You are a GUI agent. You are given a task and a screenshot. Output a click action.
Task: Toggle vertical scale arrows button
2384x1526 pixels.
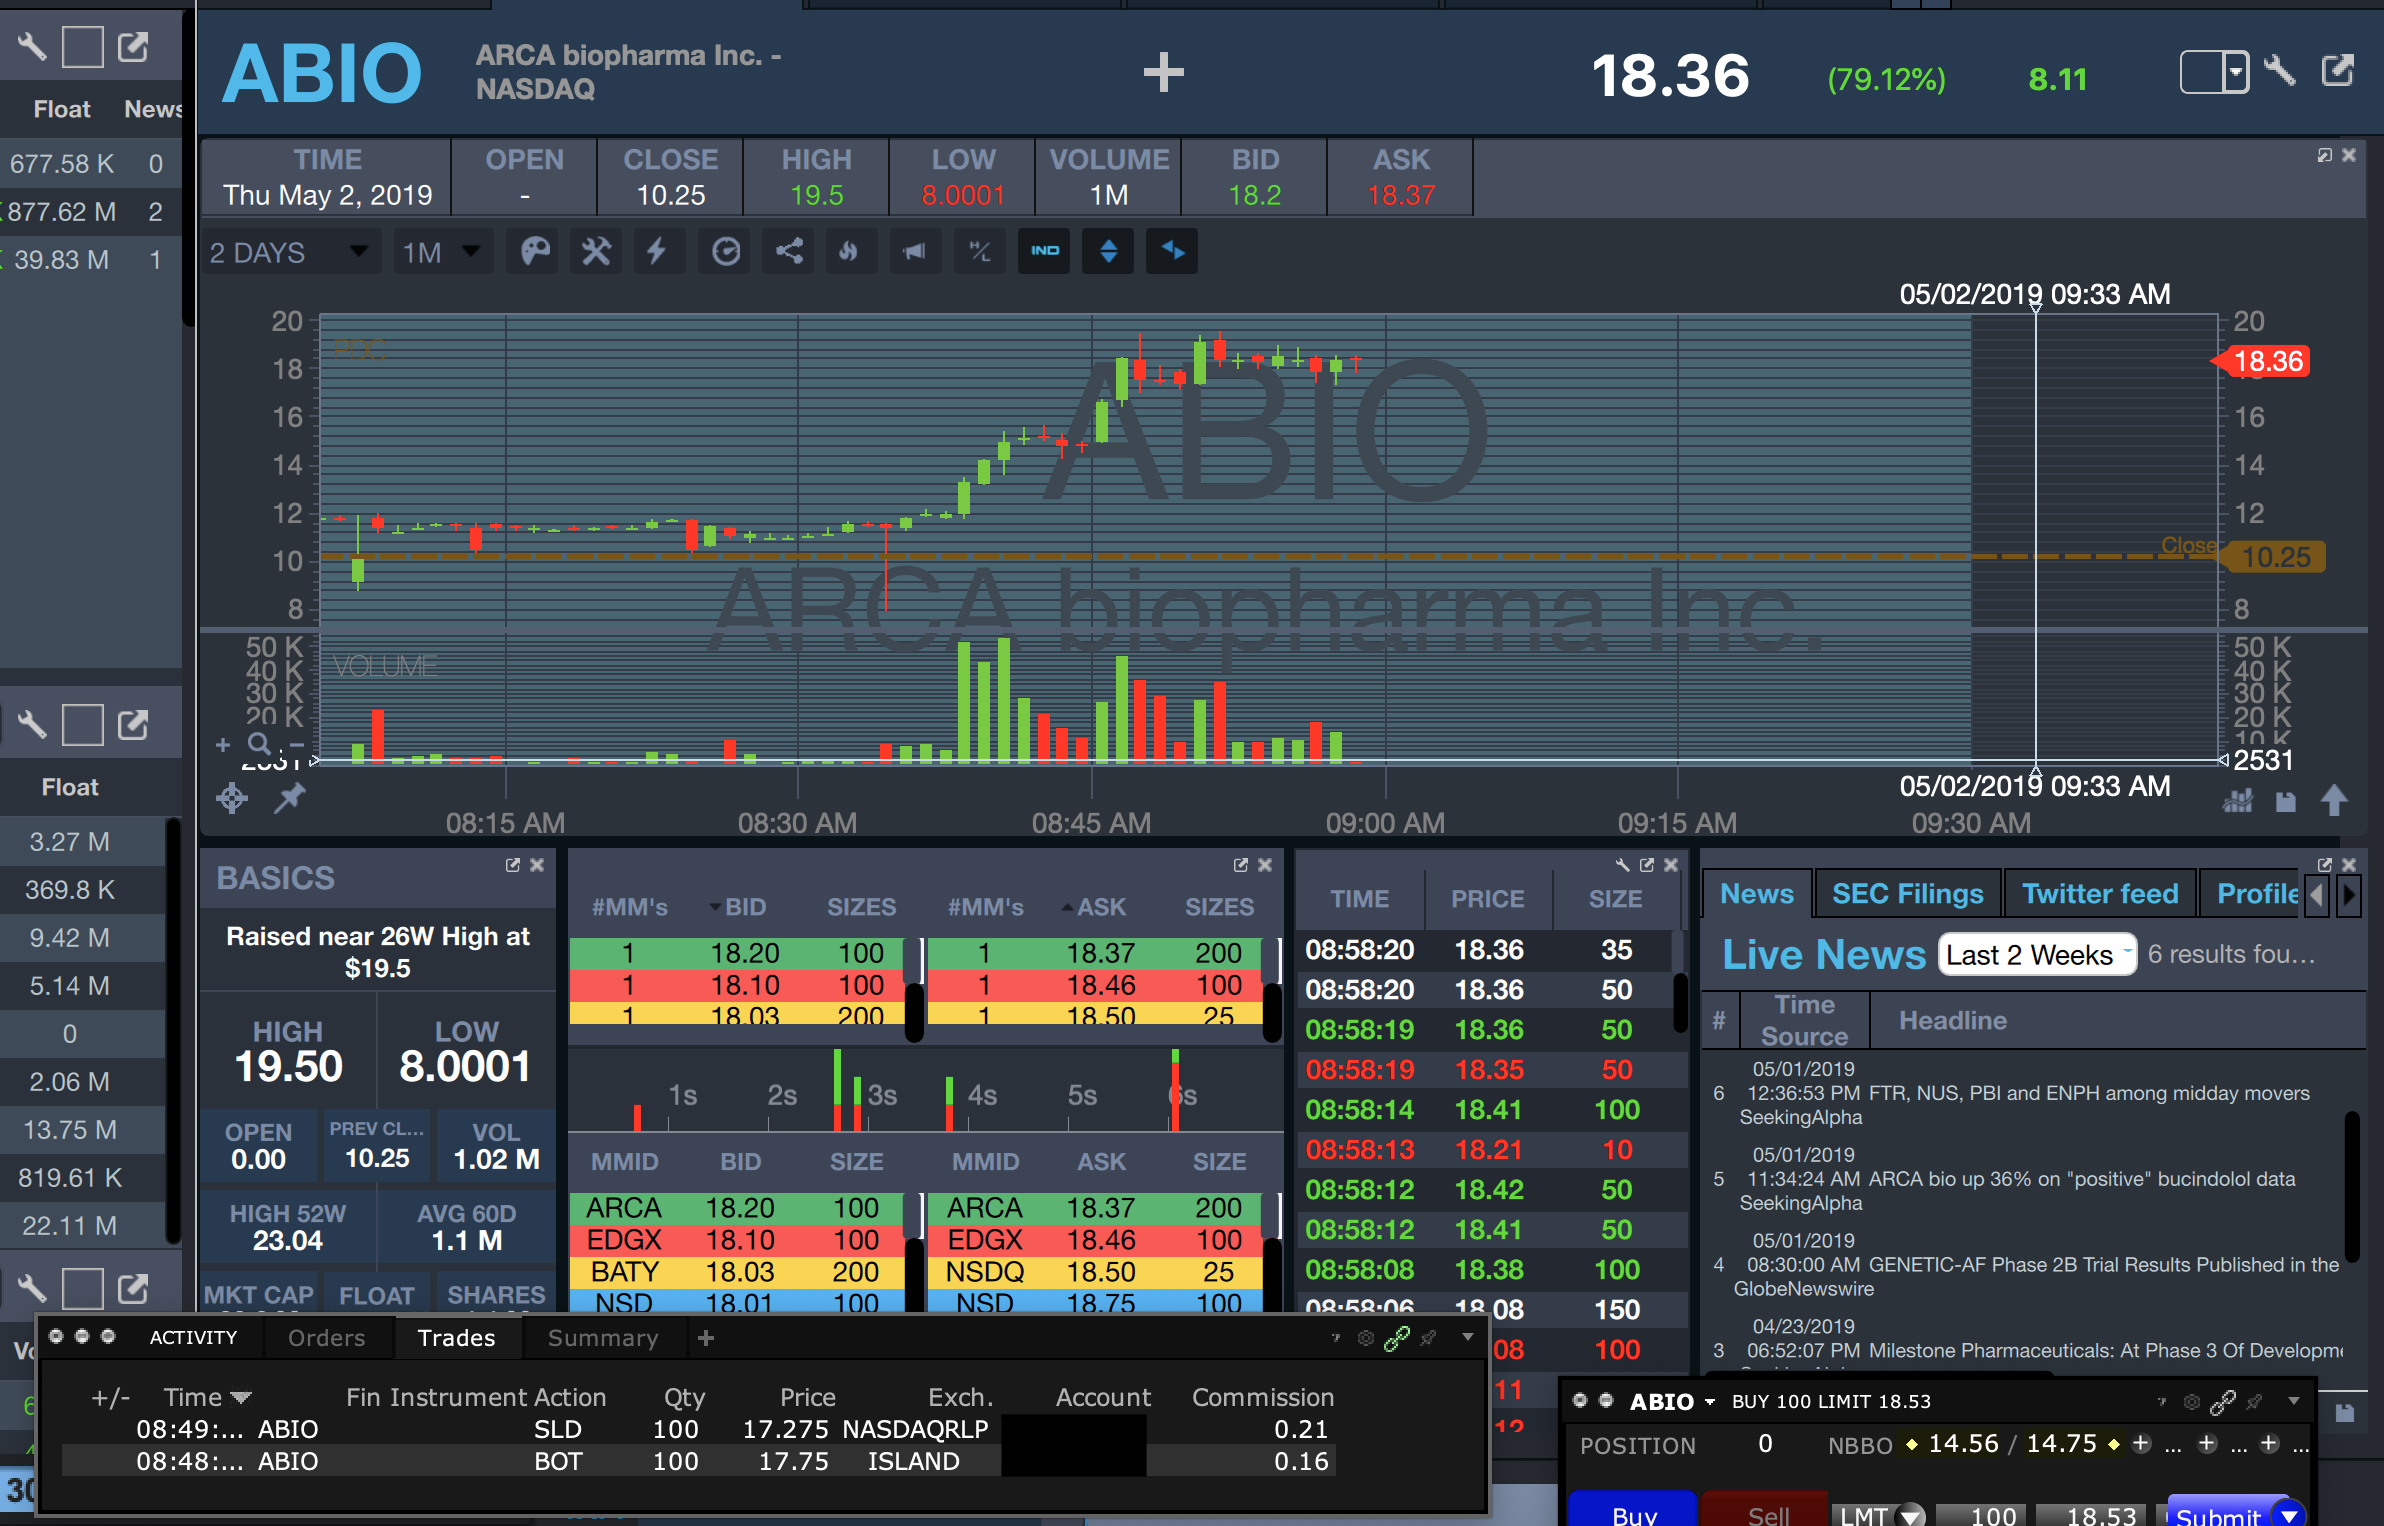coord(1108,251)
